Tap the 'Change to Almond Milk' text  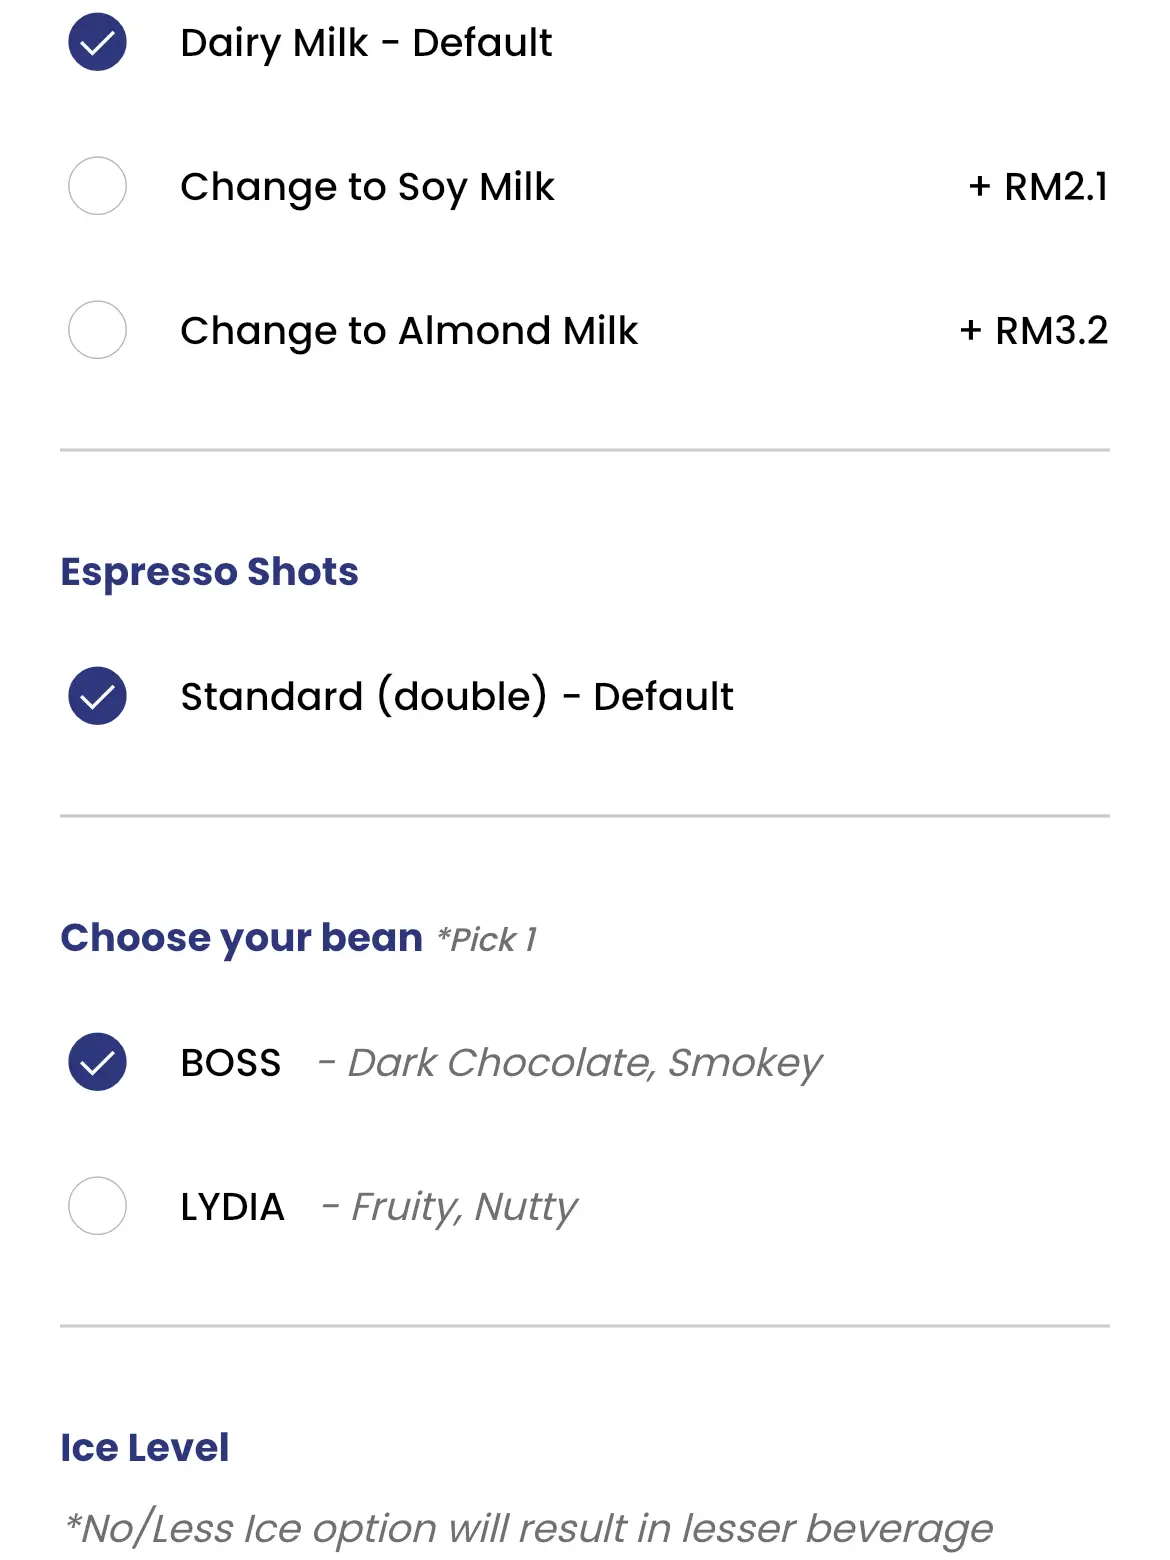(408, 331)
